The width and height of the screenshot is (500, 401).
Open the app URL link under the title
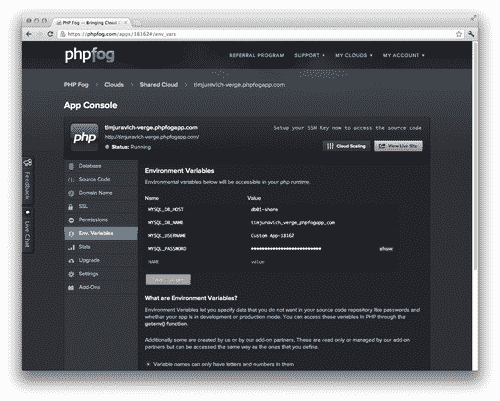pyautogui.click(x=152, y=137)
